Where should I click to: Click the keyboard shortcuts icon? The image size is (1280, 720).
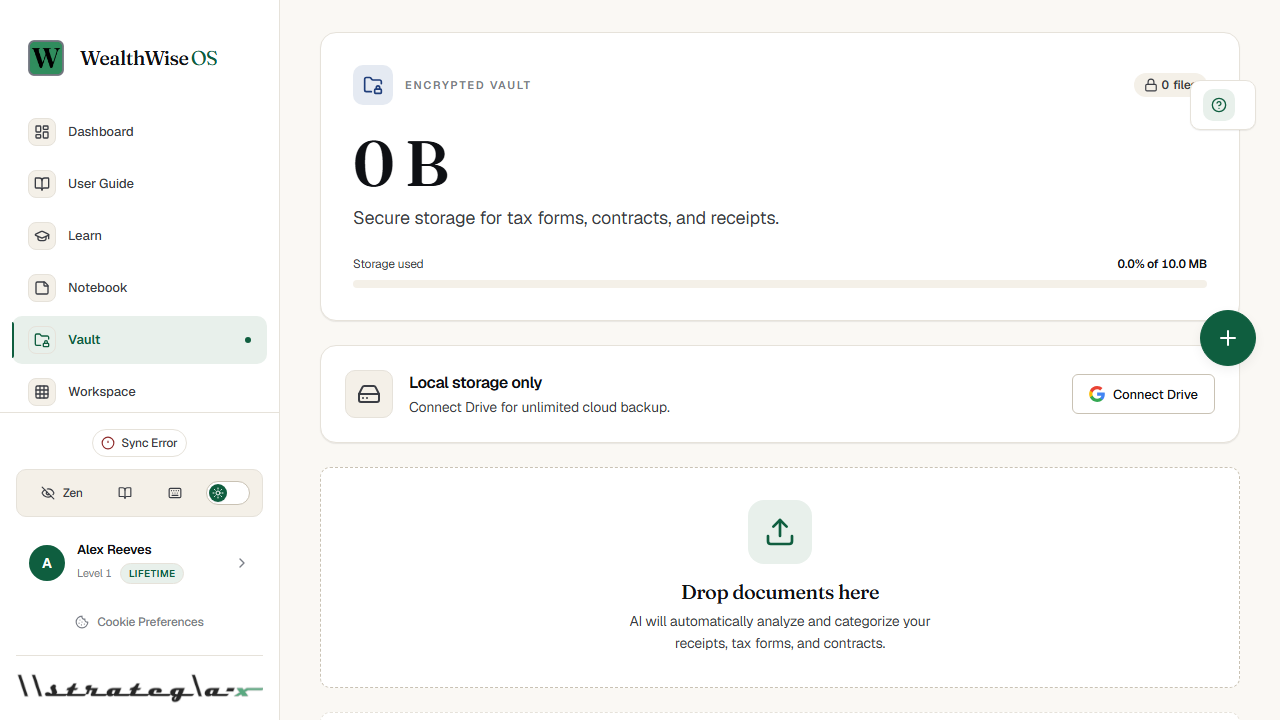pyautogui.click(x=175, y=493)
